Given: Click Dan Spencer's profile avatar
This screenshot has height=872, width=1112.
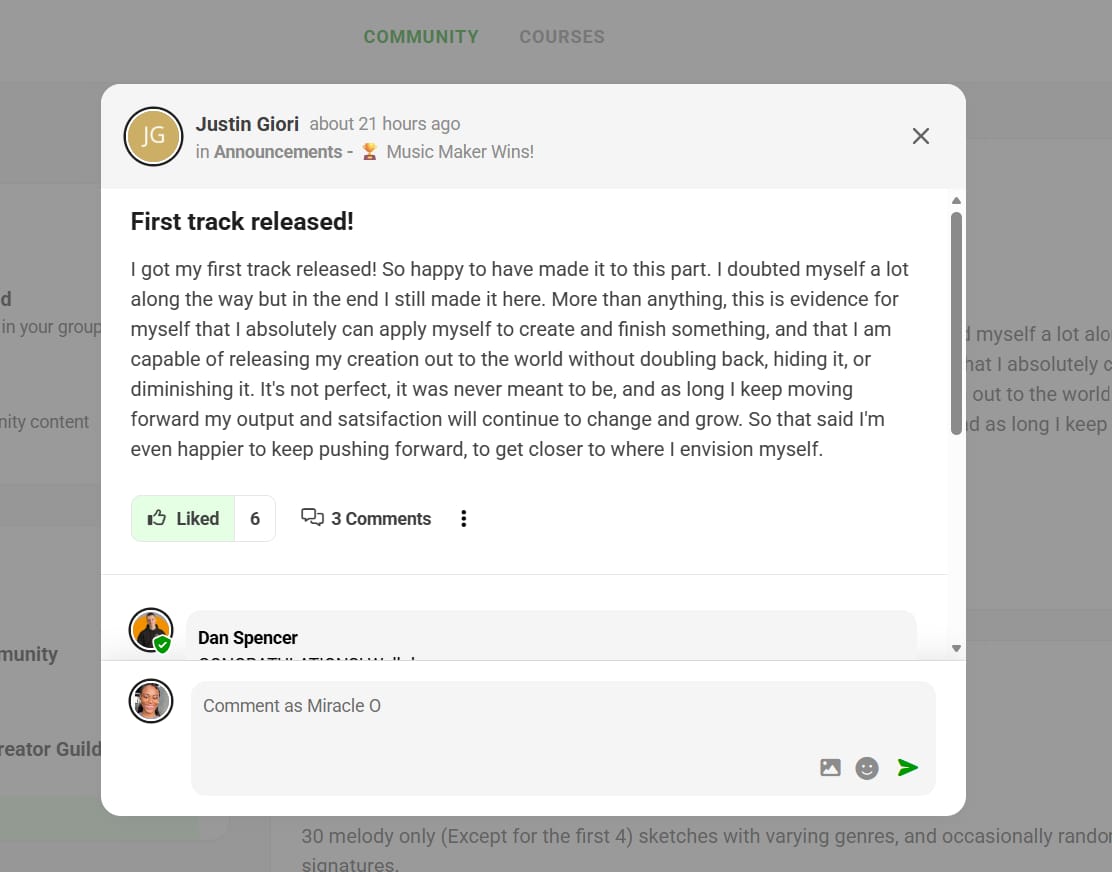Looking at the screenshot, I should tap(151, 630).
